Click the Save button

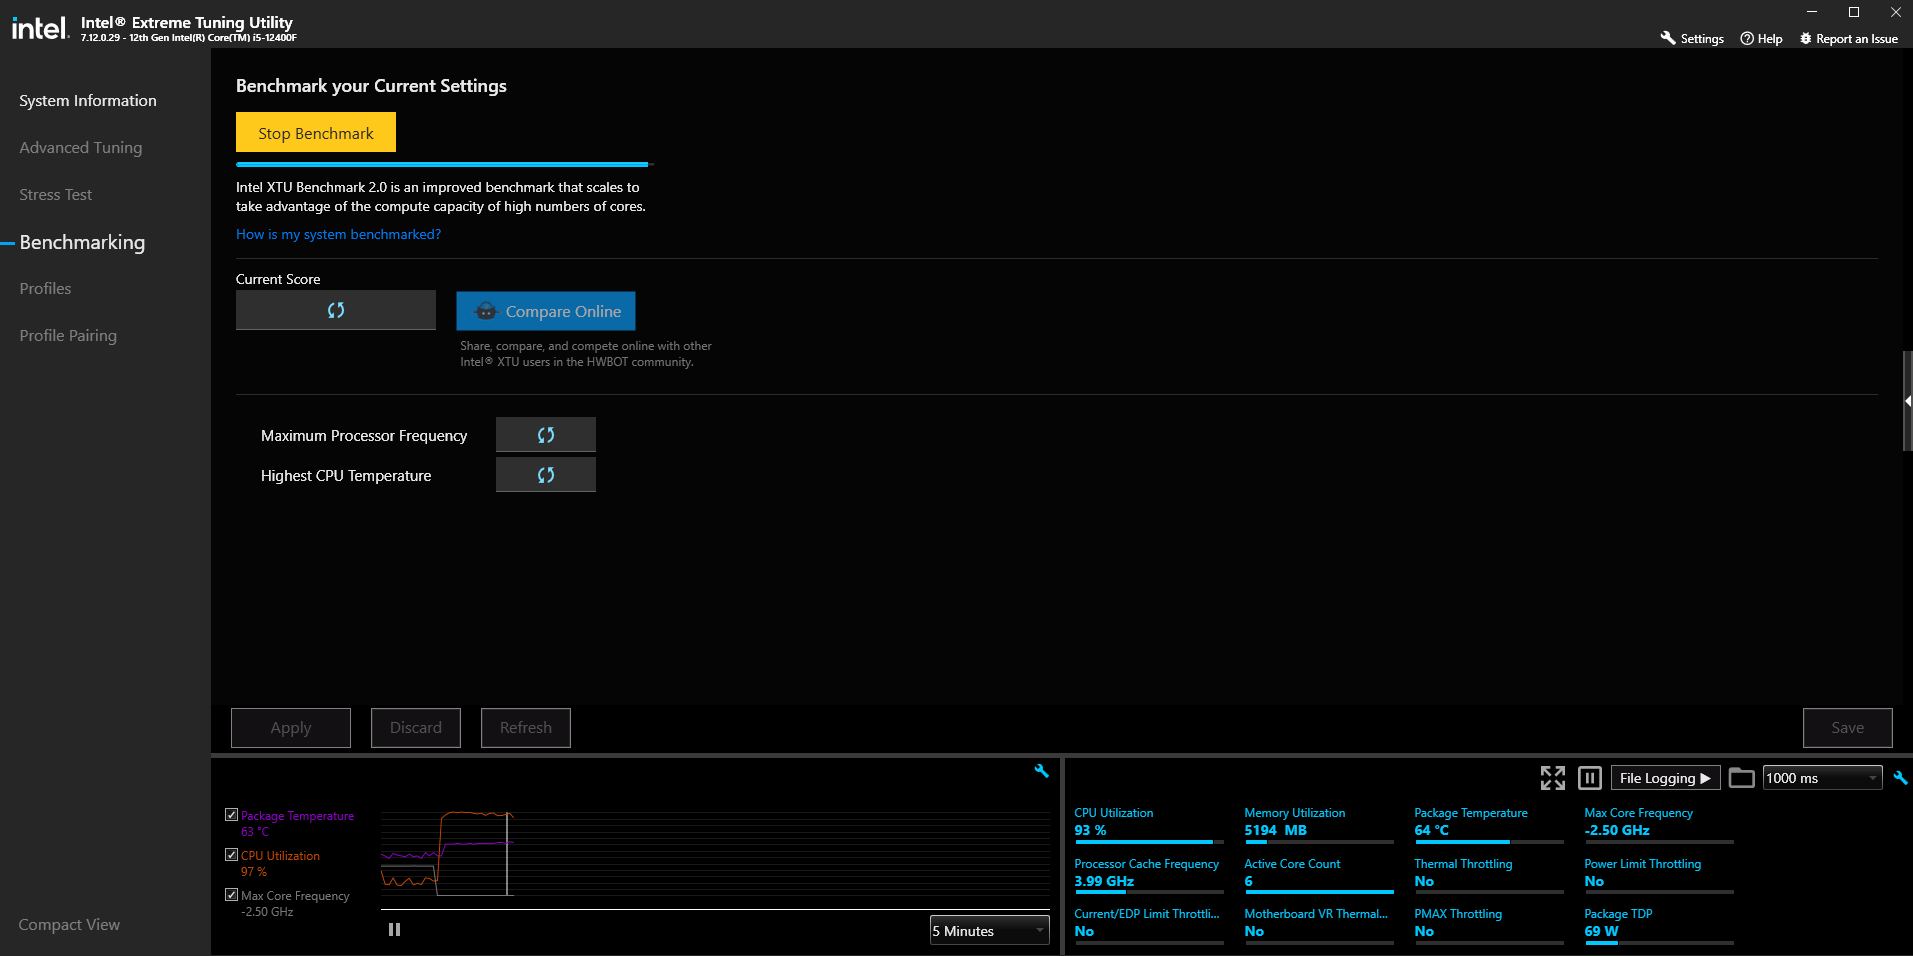click(x=1848, y=728)
